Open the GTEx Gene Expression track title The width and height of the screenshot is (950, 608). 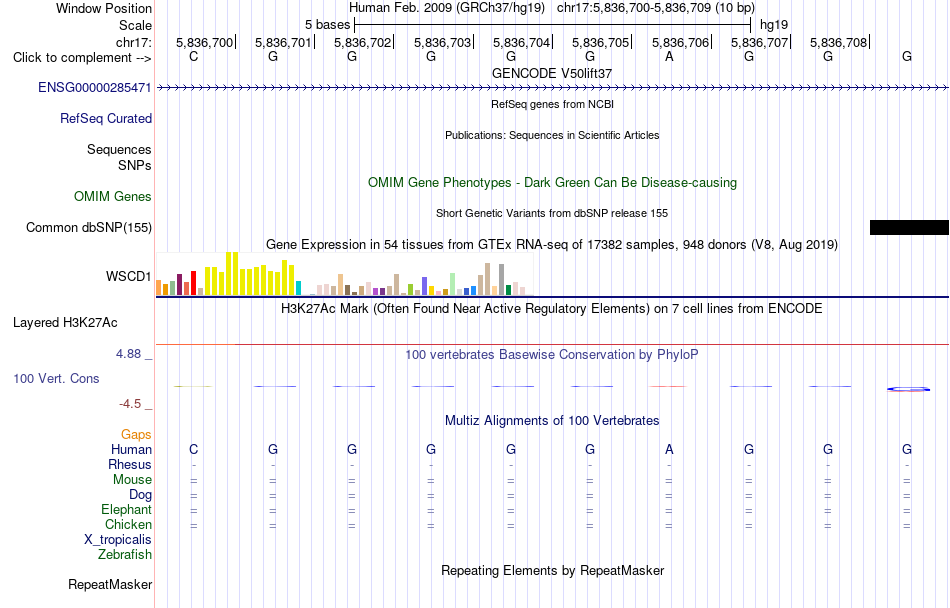[552, 245]
